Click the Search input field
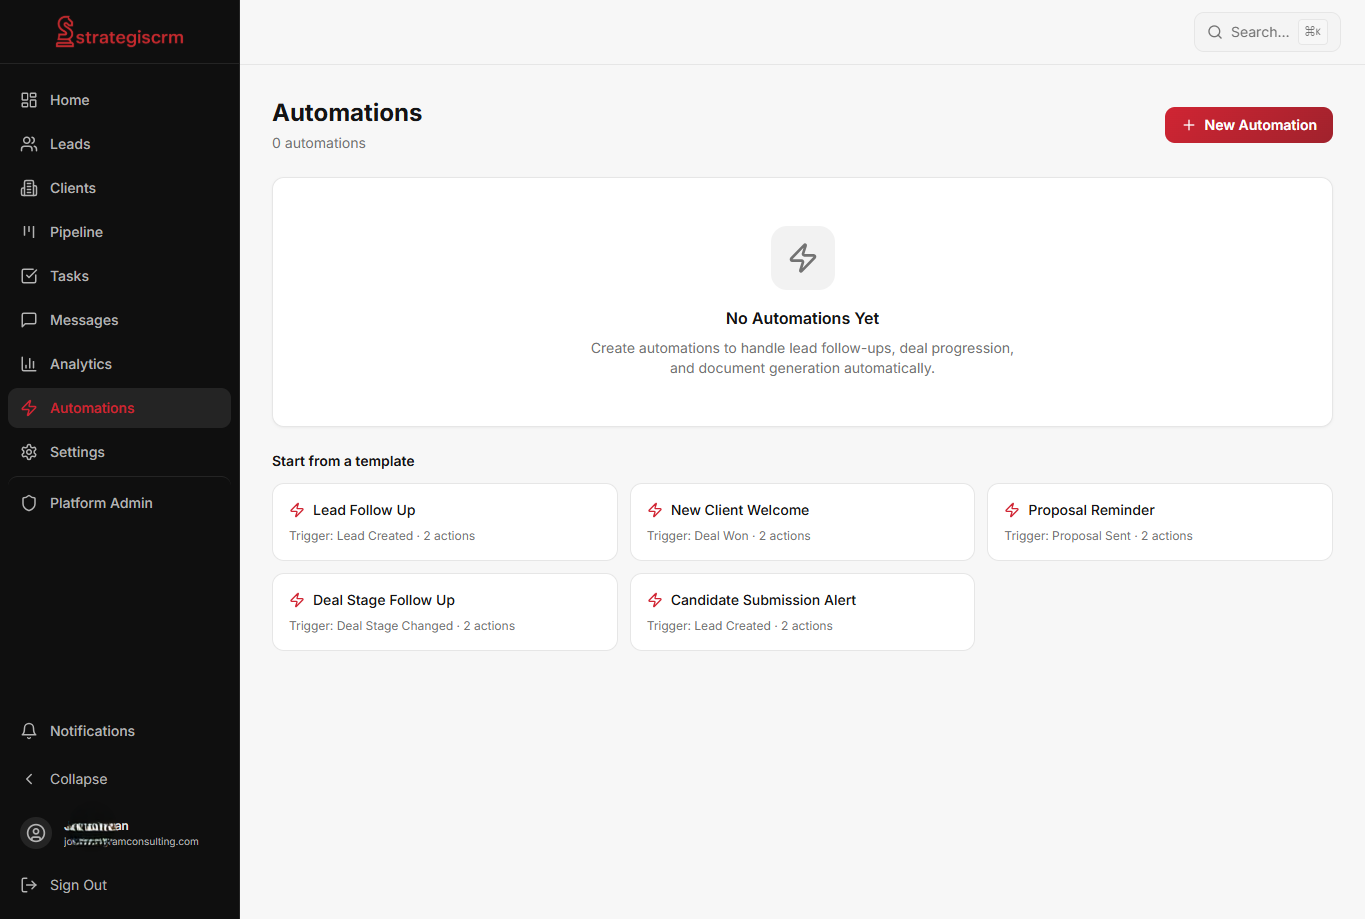The height and width of the screenshot is (919, 1365). coord(1267,32)
